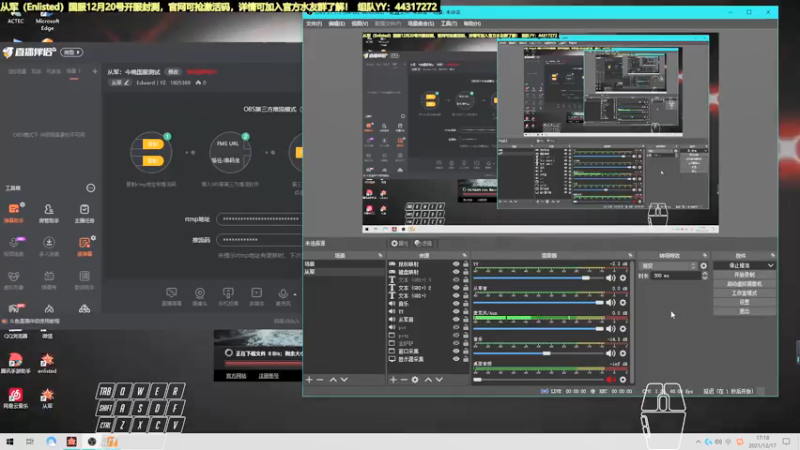Image resolution: width=800 pixels, height=450 pixels.
Task: Remove the selected scene in OBS
Action: [x=320, y=380]
